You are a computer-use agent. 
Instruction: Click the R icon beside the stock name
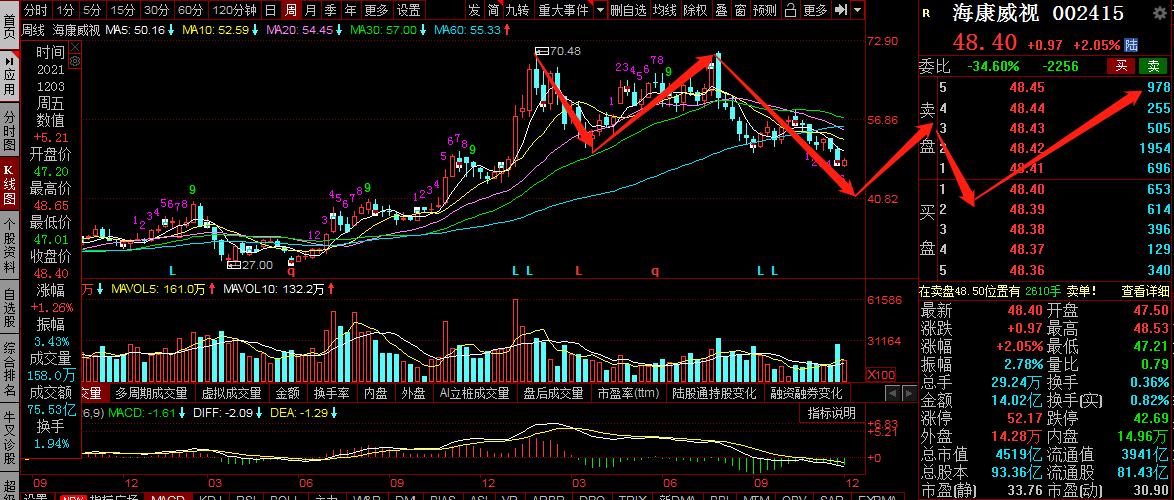tap(926, 14)
